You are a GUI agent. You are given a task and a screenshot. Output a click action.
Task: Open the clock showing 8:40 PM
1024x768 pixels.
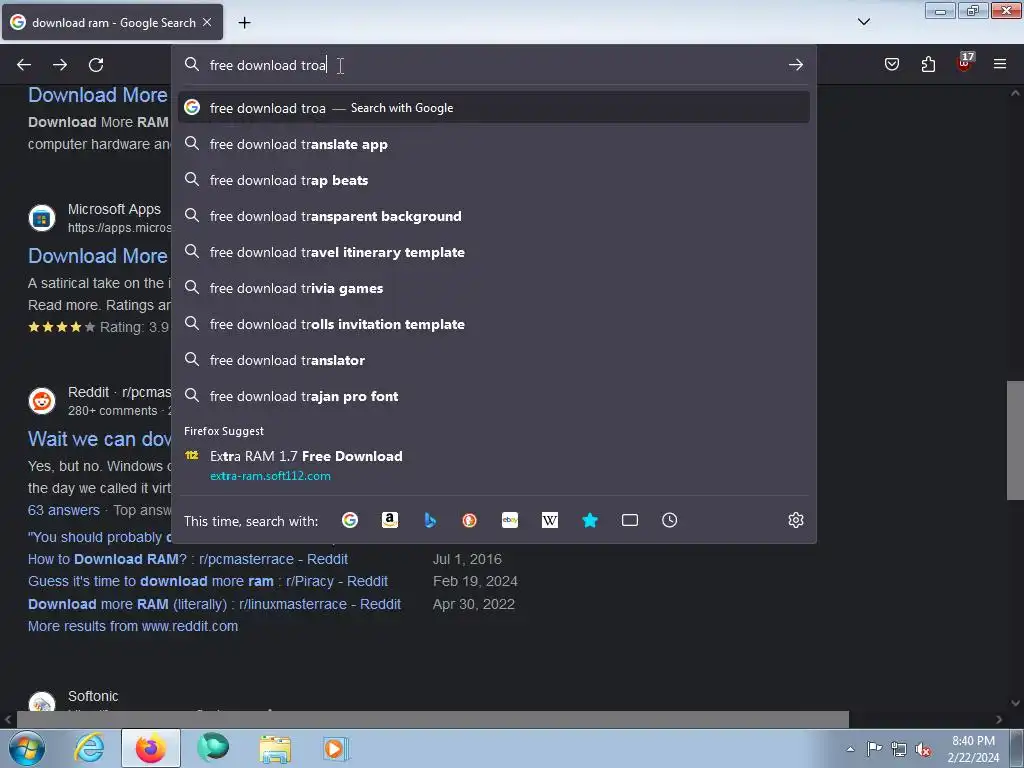(973, 749)
